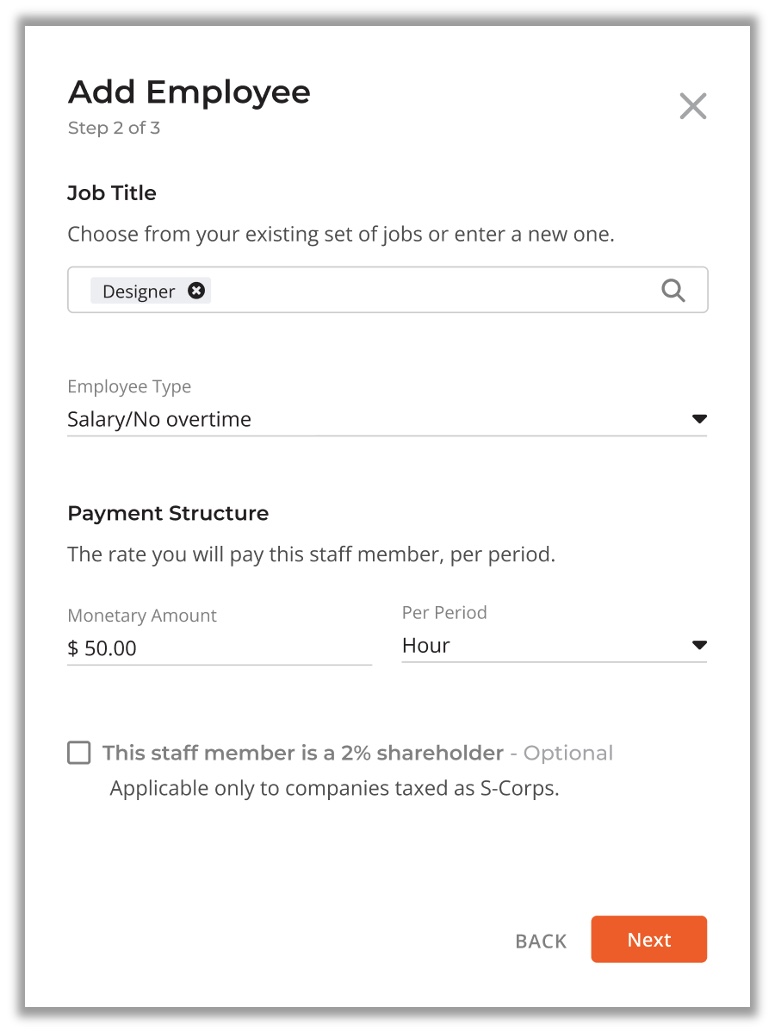Open the Hour period selection
Image resolution: width=774 pixels, height=1032 pixels.
click(x=554, y=646)
